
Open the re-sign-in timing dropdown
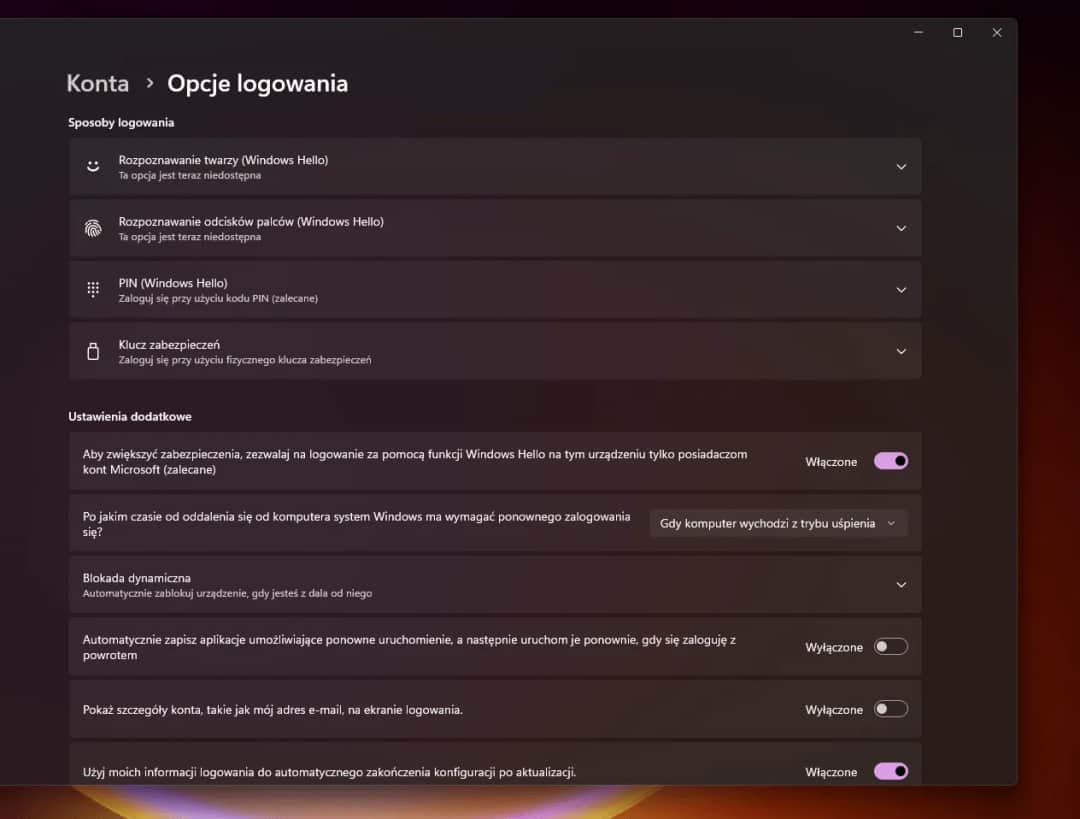[x=778, y=522]
